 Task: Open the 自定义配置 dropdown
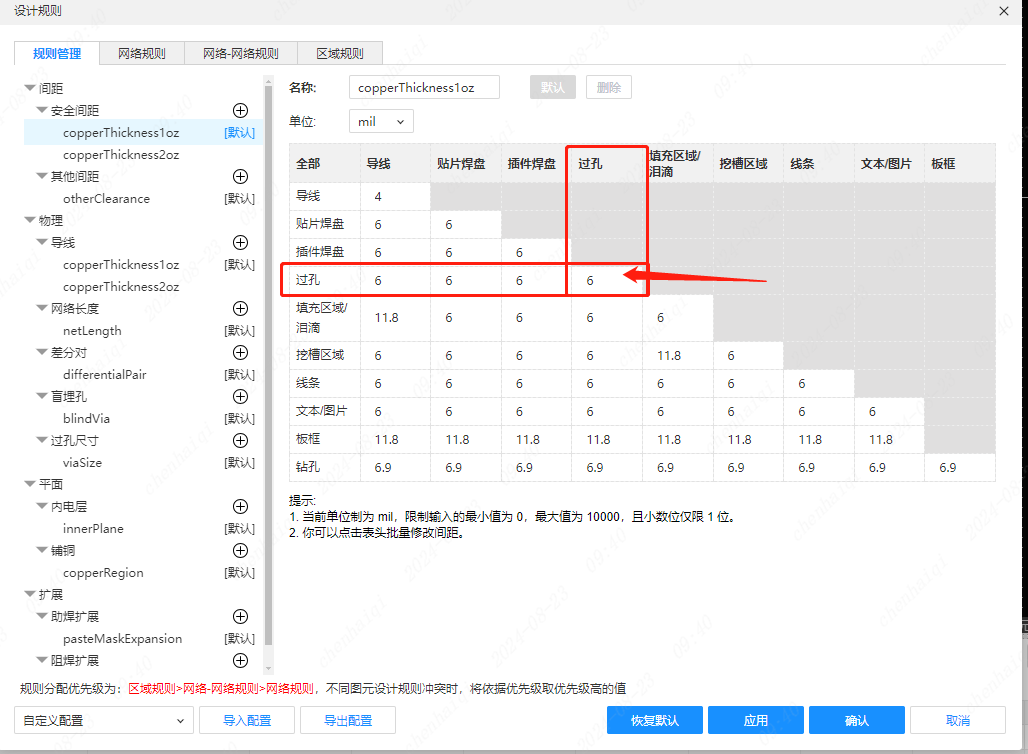click(x=104, y=720)
